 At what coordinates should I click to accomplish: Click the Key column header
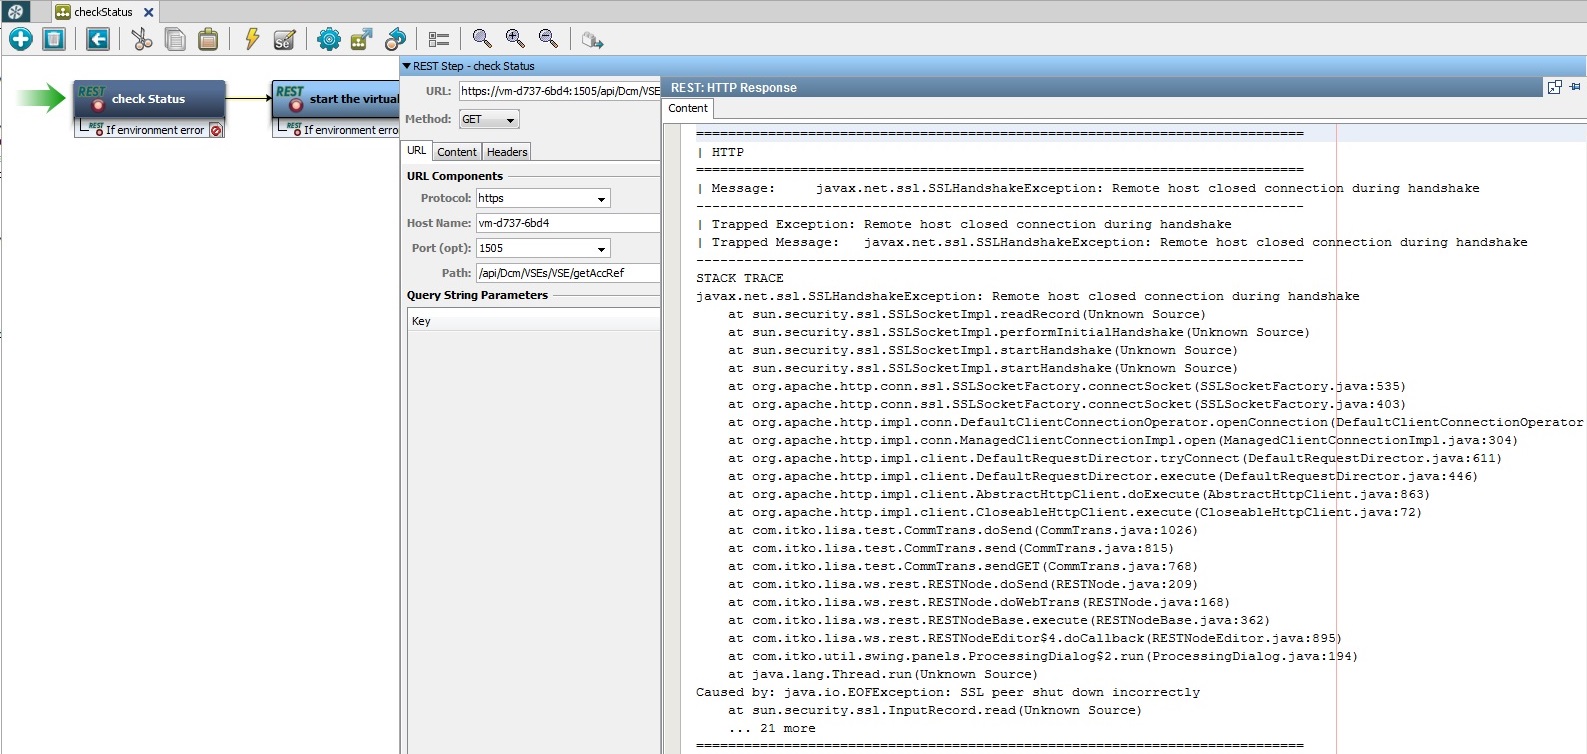[534, 321]
